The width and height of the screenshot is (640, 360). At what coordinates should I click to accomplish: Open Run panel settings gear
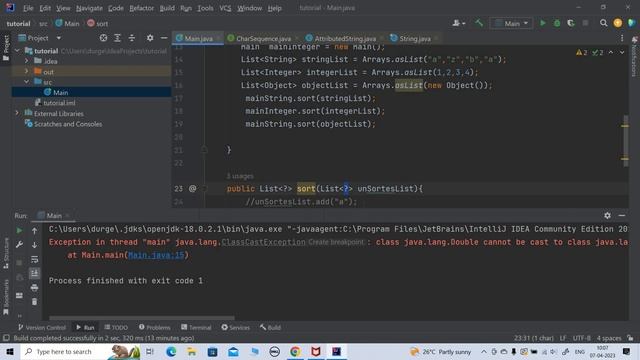tap(607, 215)
